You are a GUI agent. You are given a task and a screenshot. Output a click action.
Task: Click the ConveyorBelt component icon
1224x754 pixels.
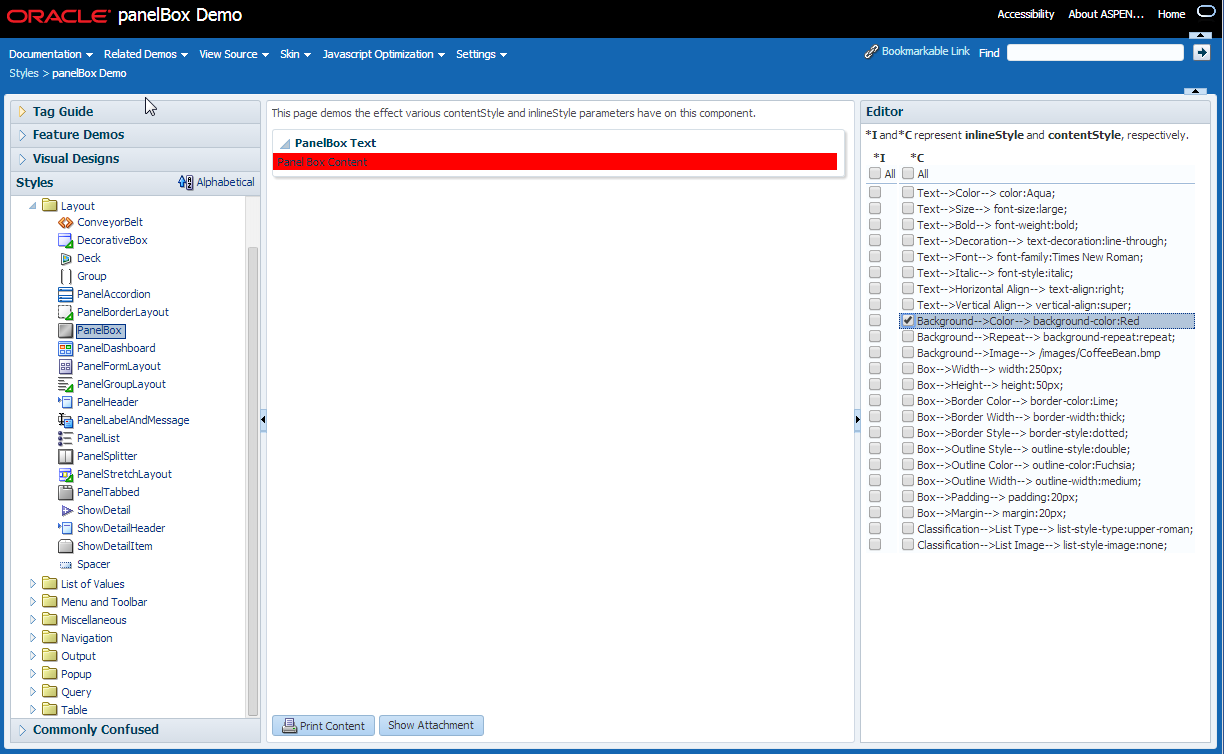66,222
